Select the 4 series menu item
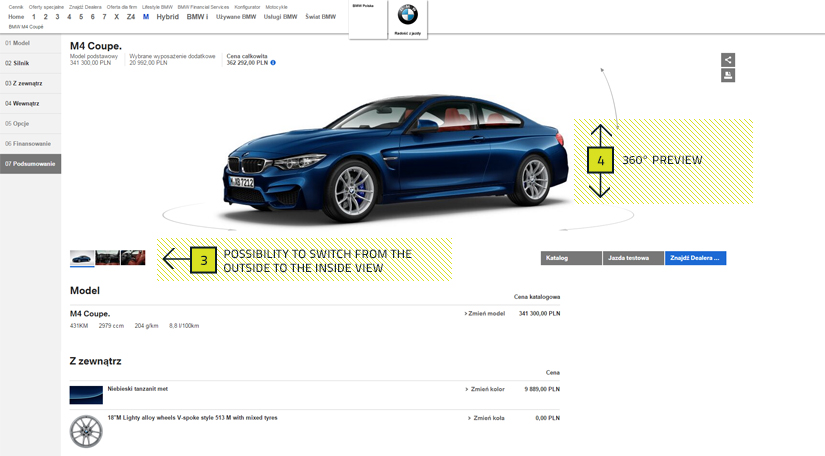Viewport: 825px width, 456px height. click(69, 17)
